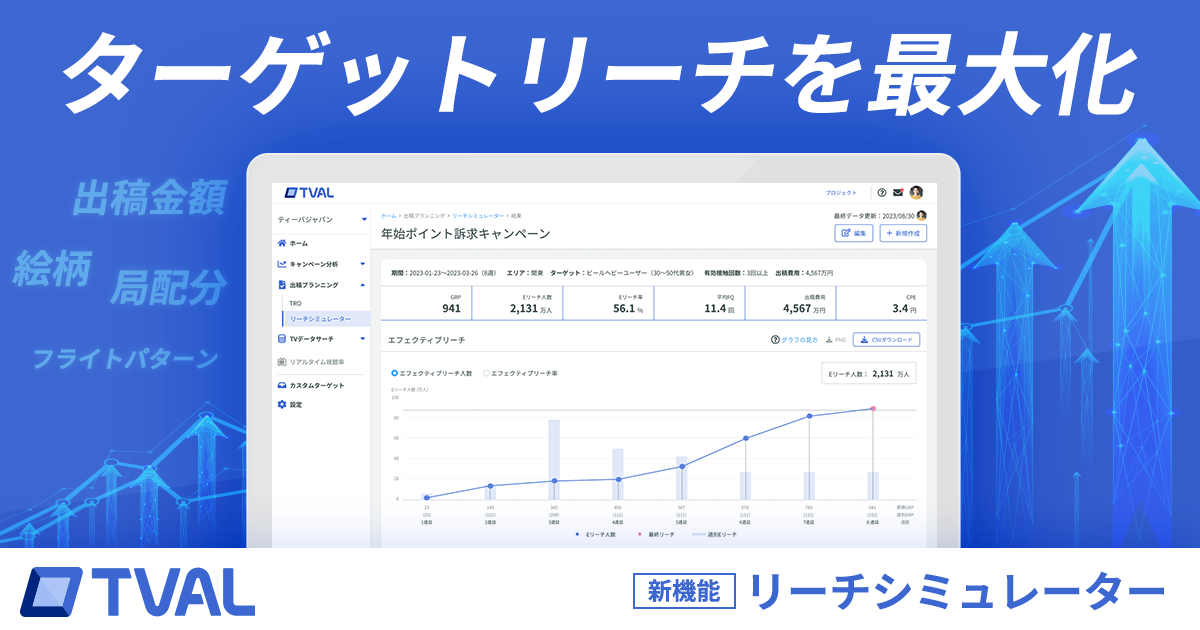Click the GRP 941 metric card
The width and height of the screenshot is (1200, 630).
[x=425, y=304]
